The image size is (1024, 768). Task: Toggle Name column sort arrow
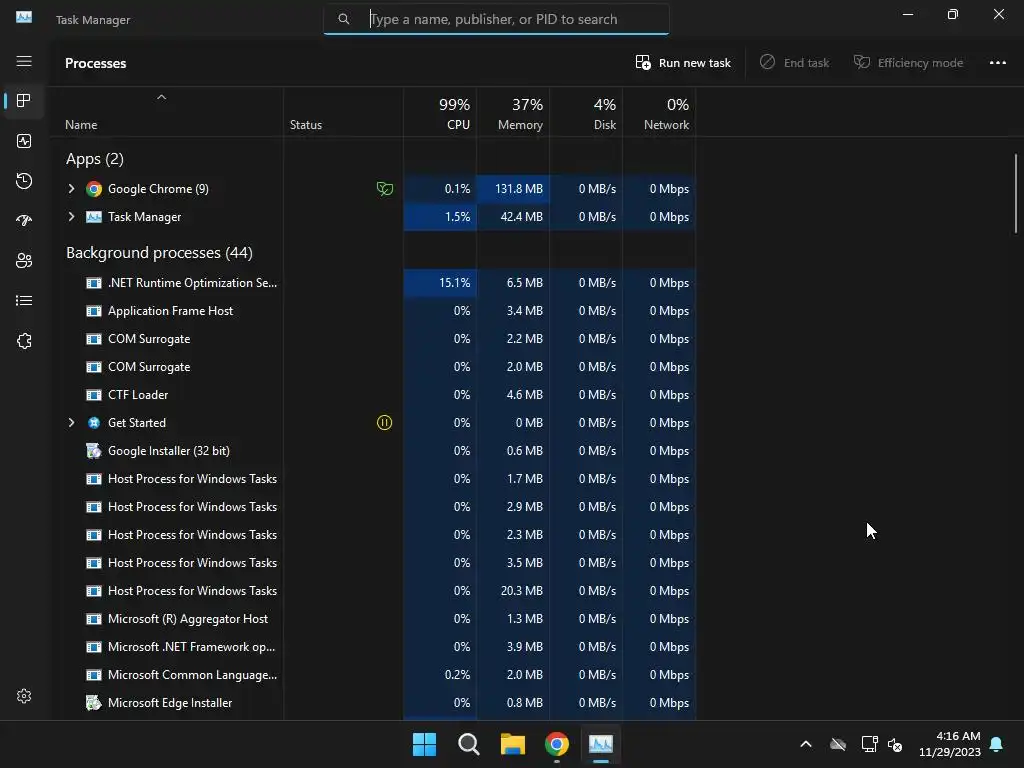[x=161, y=97]
